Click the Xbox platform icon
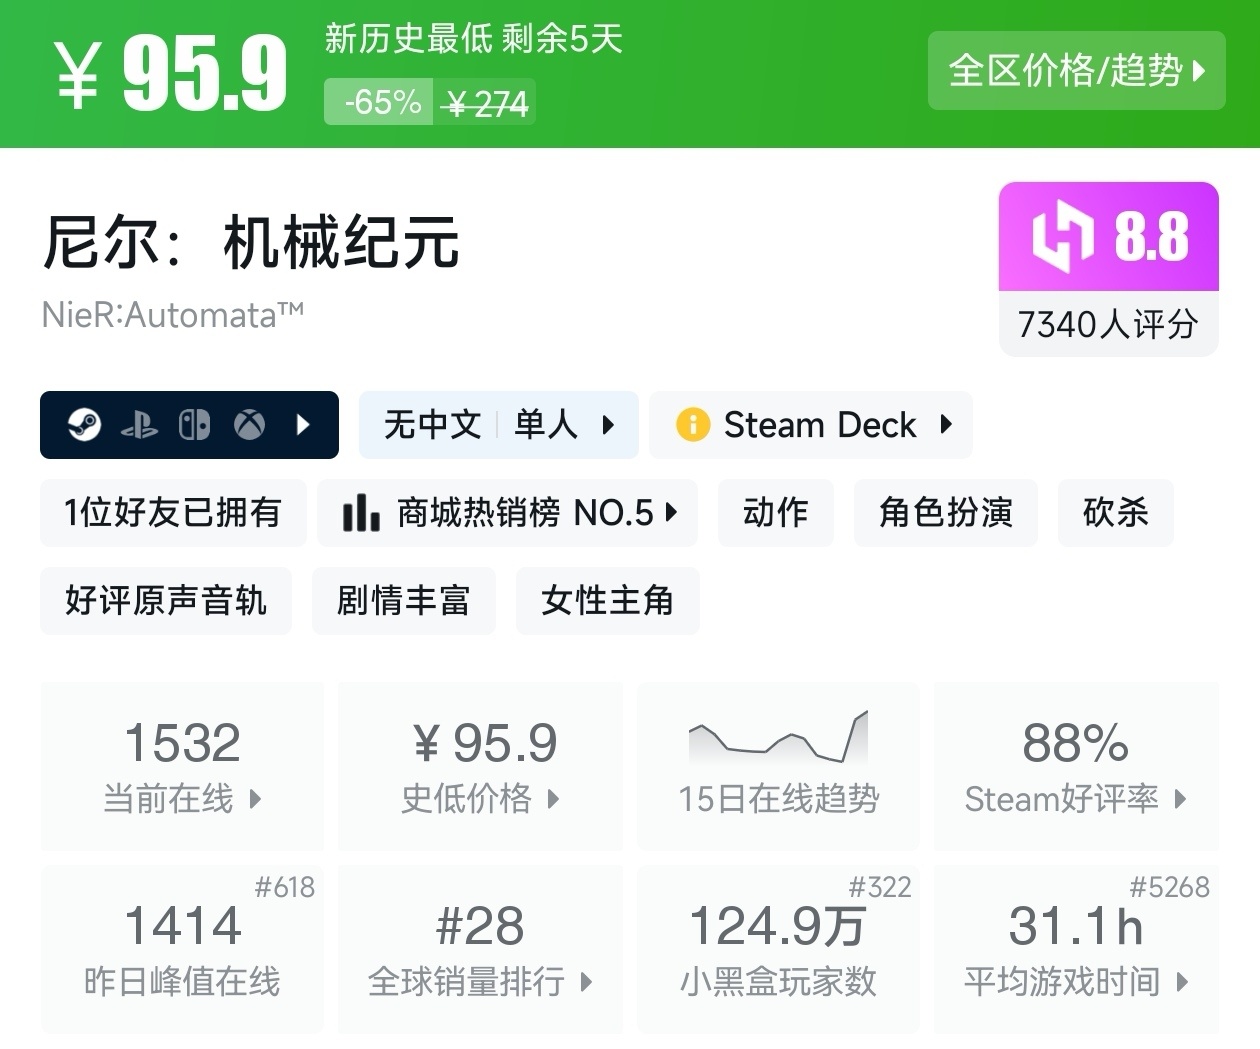This screenshot has width=1260, height=1049. tap(249, 425)
